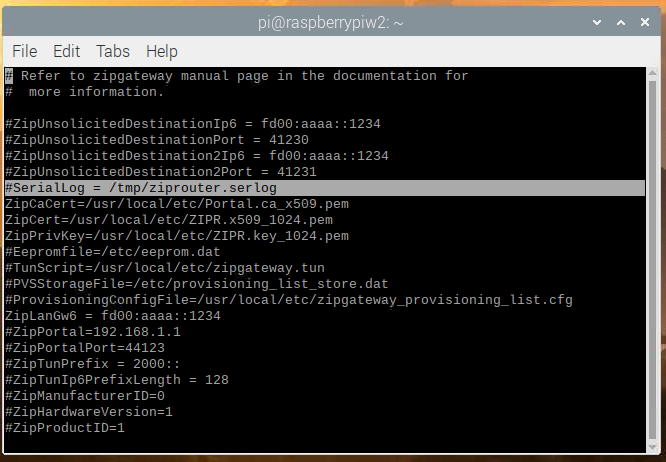The height and width of the screenshot is (462, 666).
Task: Open the Help menu
Action: (161, 51)
